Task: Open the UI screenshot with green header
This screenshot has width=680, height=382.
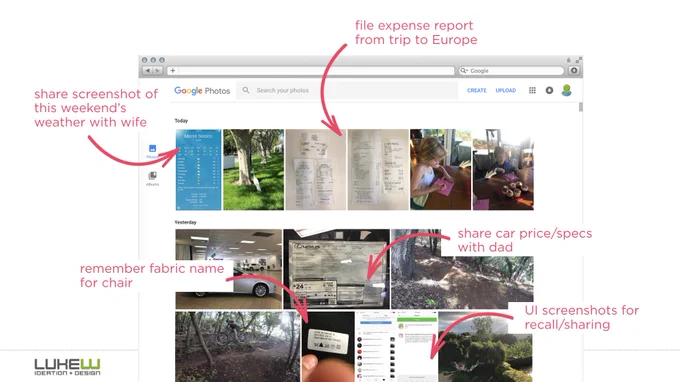Action: click(417, 347)
